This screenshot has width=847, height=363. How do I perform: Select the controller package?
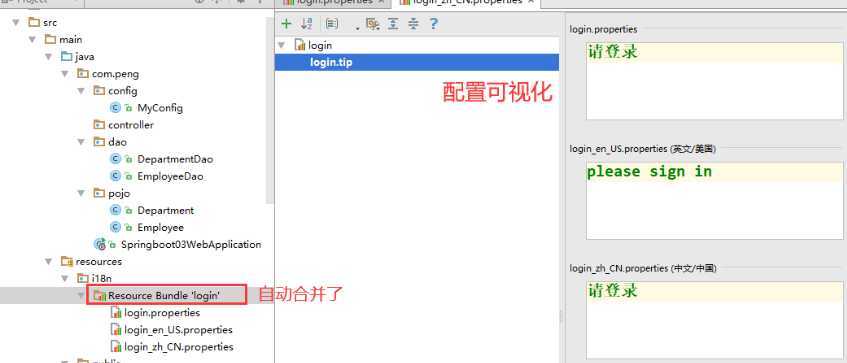(131, 125)
